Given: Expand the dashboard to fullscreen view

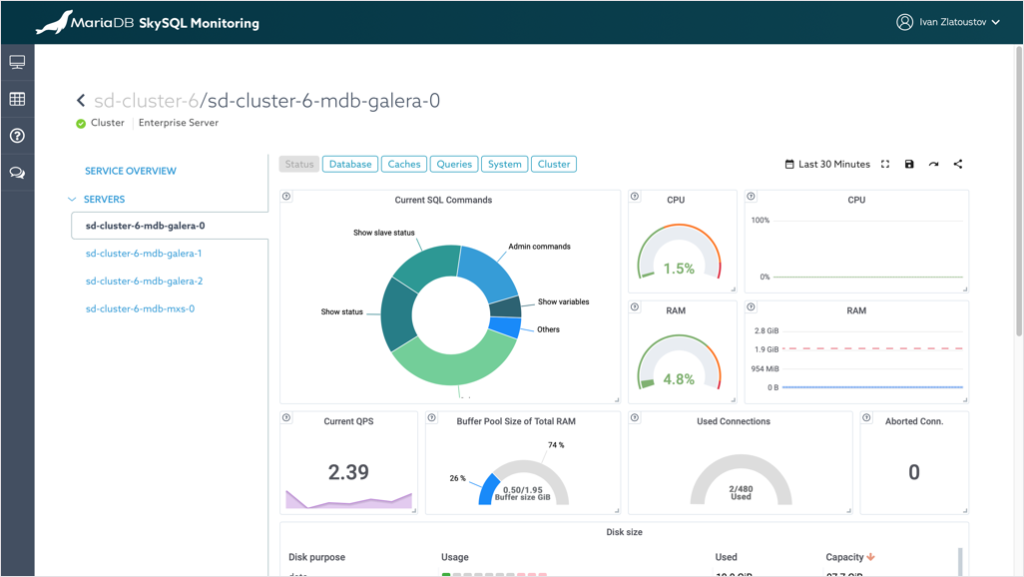Looking at the screenshot, I should [884, 163].
